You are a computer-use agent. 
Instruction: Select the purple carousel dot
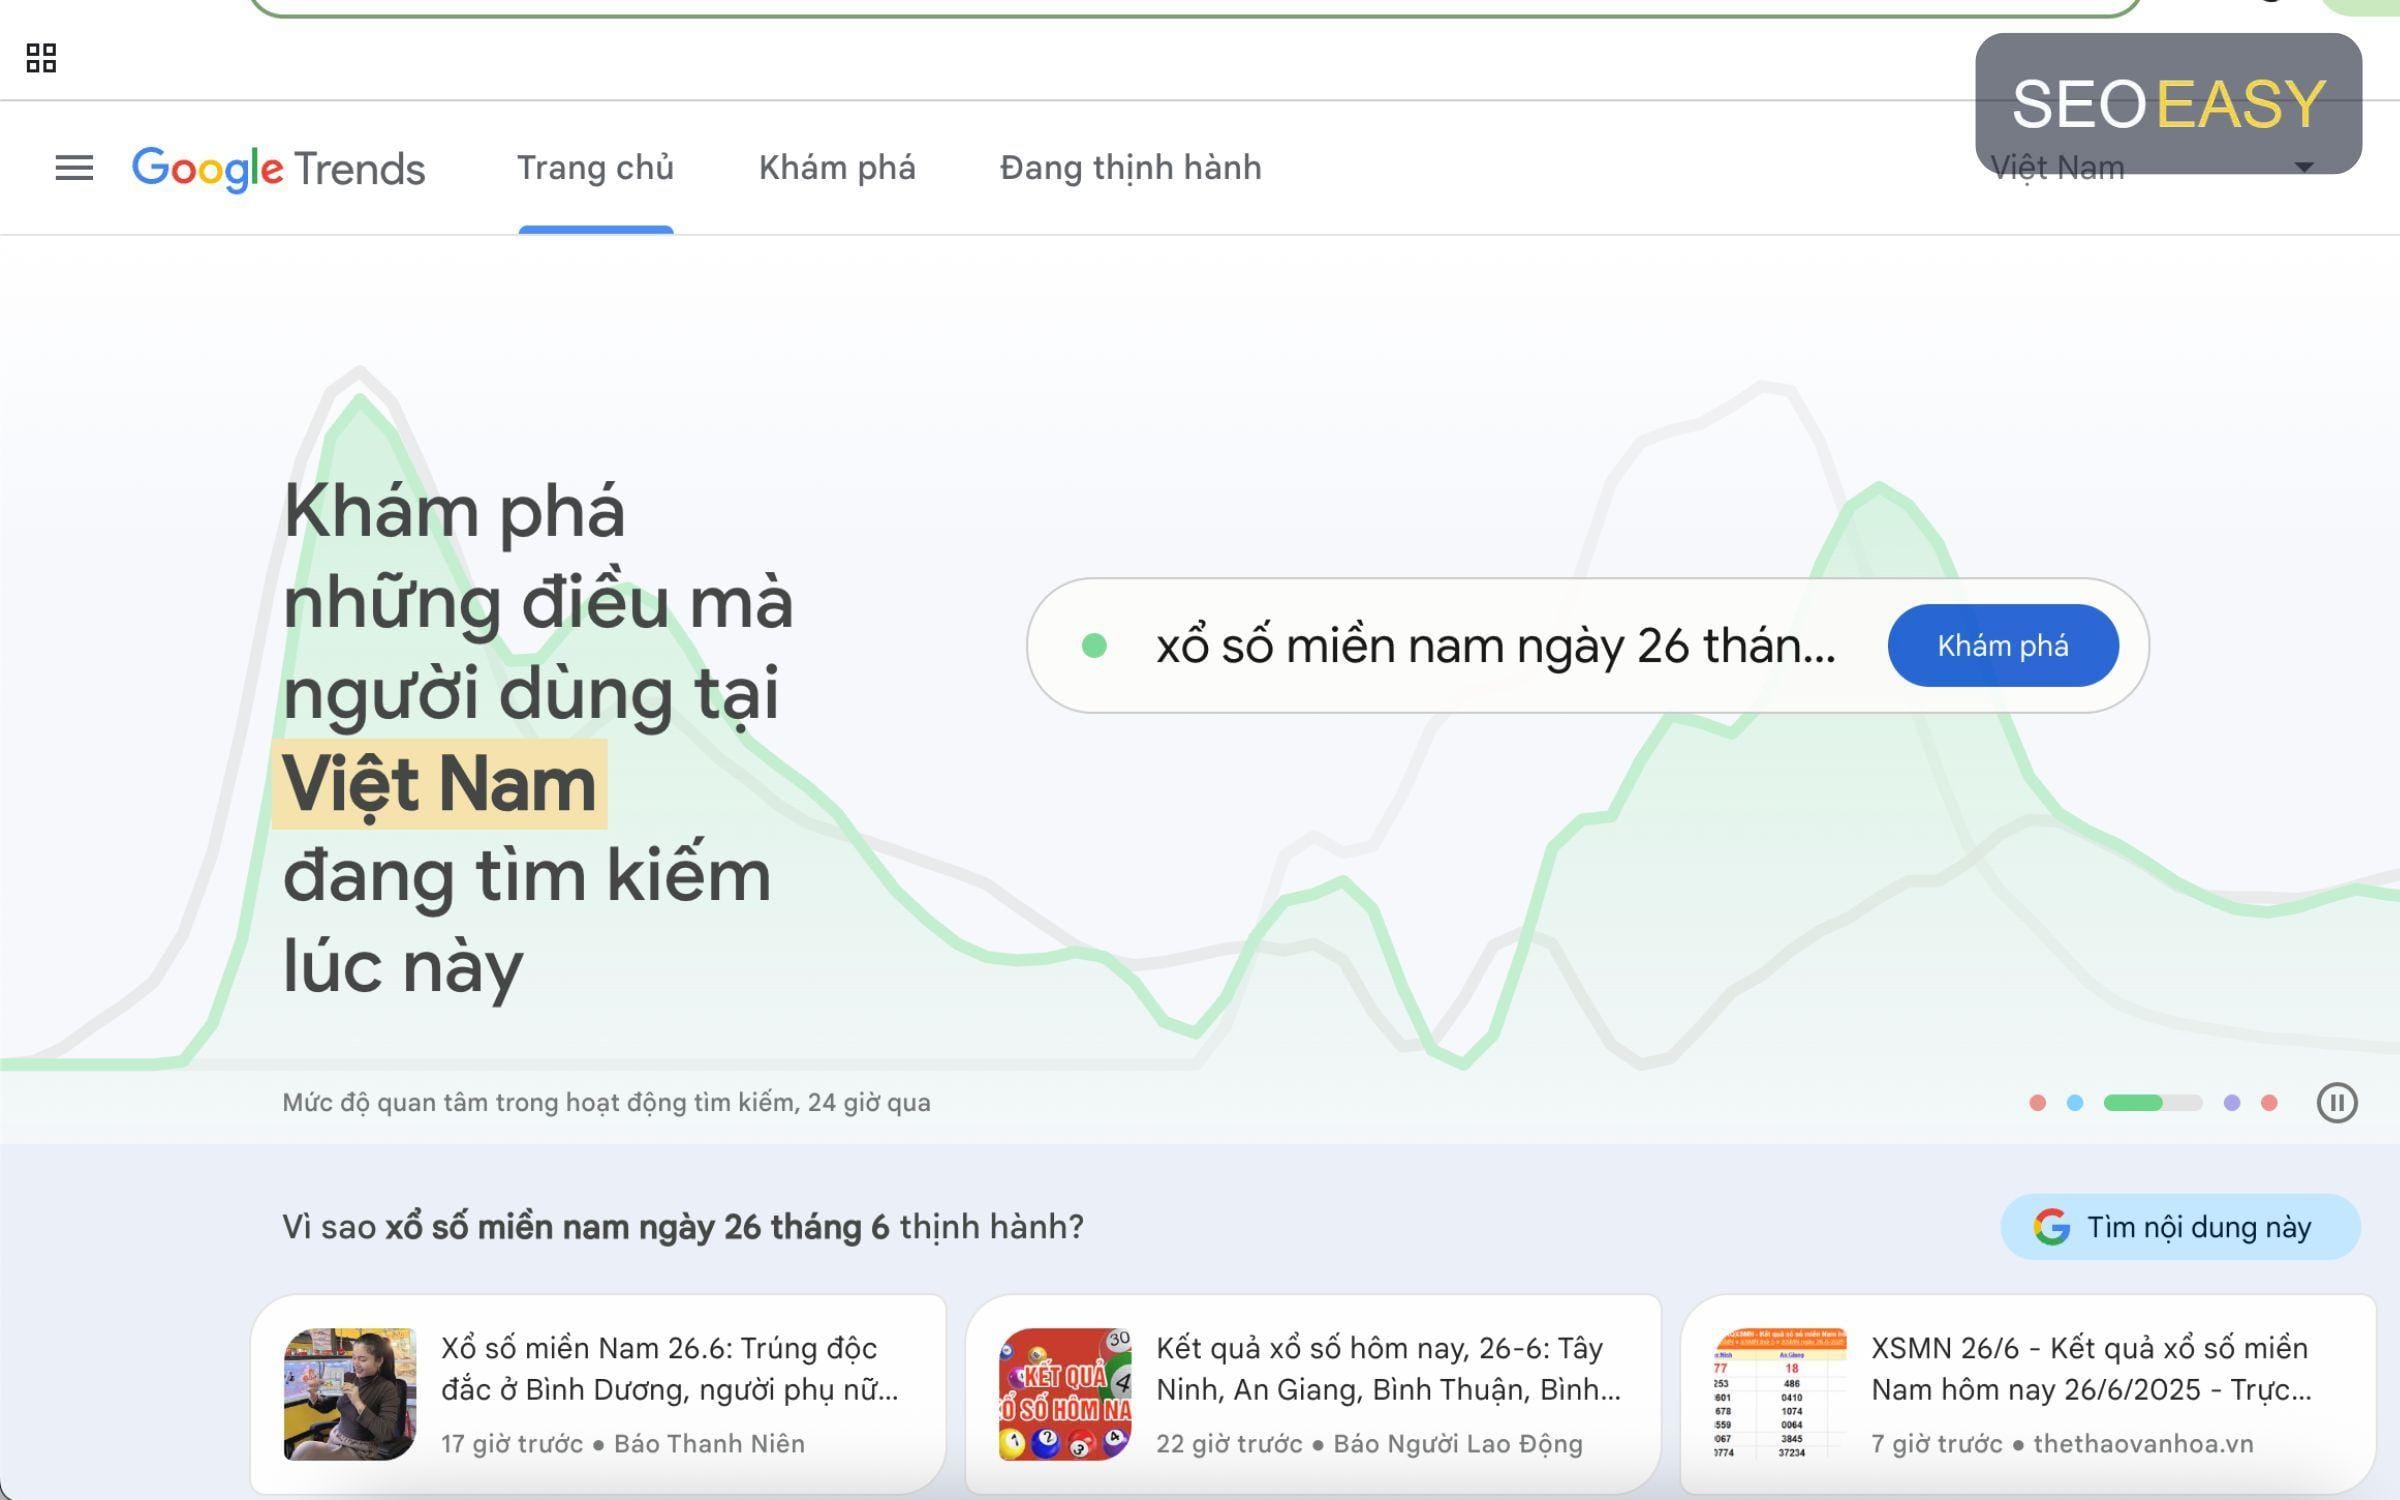[2232, 1102]
